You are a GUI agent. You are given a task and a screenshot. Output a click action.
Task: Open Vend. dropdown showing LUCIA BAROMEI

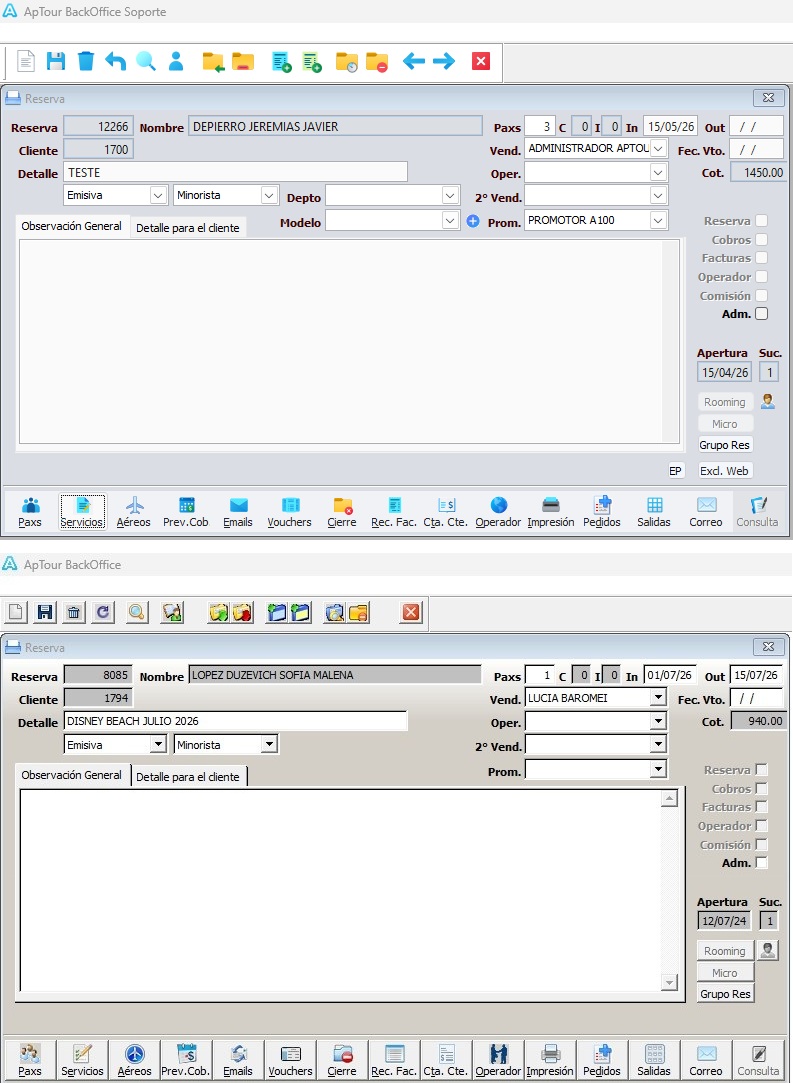click(x=658, y=698)
